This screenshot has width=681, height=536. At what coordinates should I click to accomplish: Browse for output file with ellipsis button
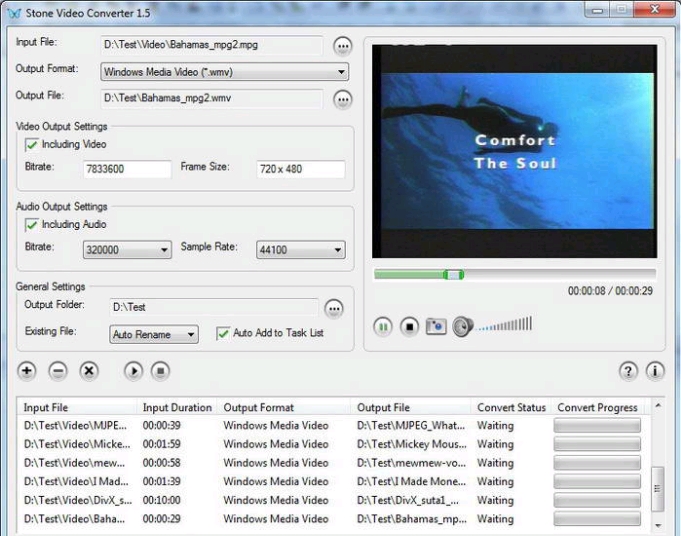click(343, 99)
